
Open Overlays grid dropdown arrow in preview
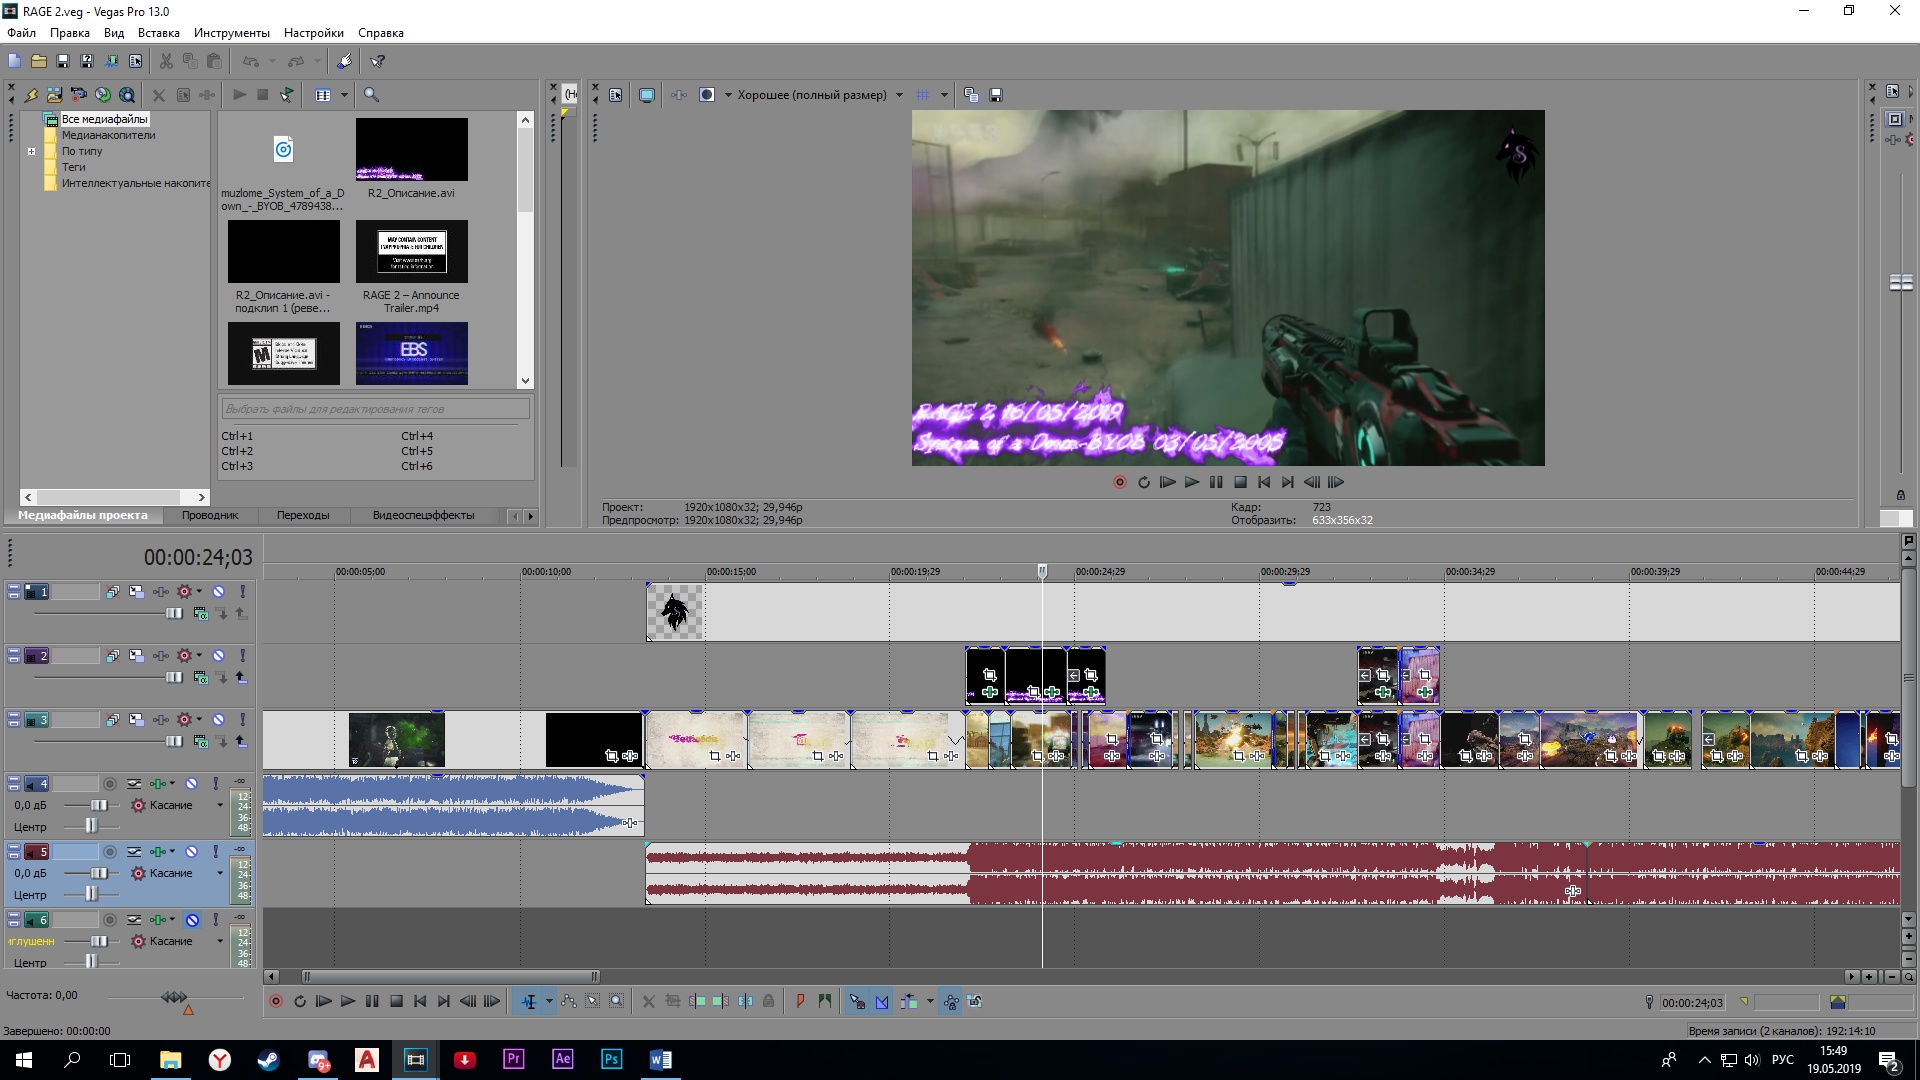tap(943, 95)
